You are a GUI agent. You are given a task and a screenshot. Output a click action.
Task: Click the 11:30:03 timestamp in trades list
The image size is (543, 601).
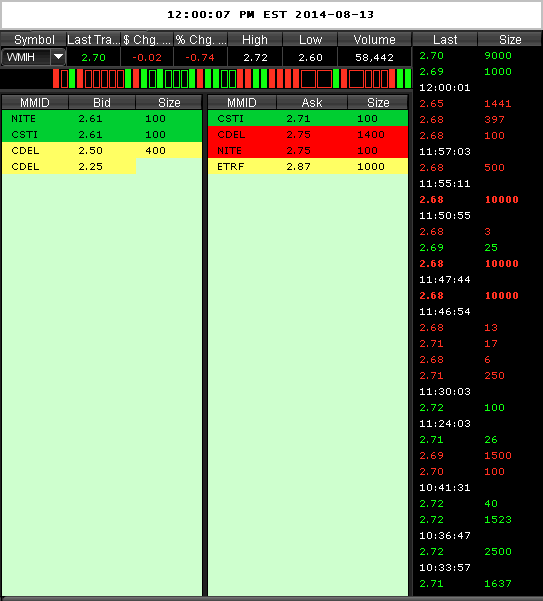[445, 391]
